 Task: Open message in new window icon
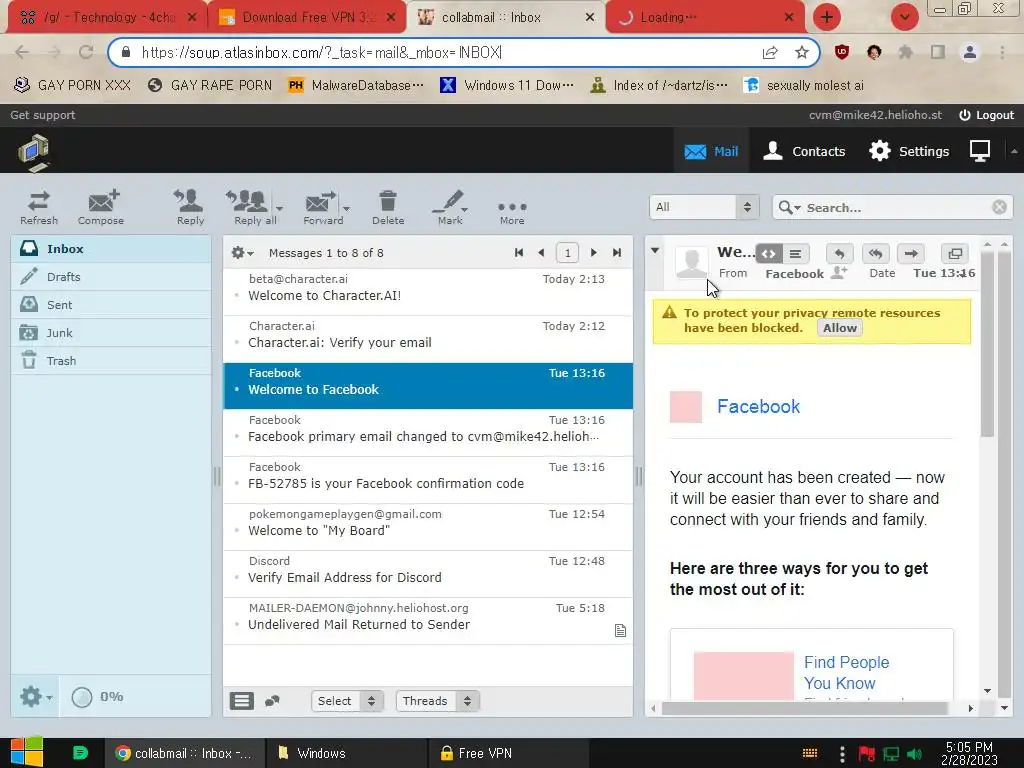pos(955,253)
